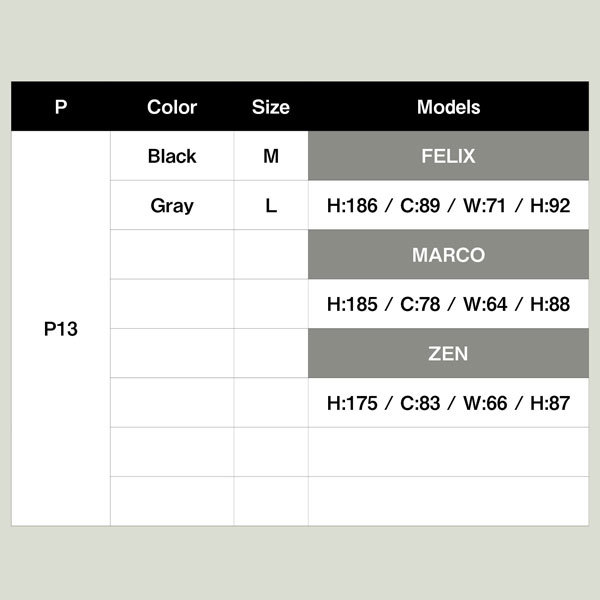Image resolution: width=600 pixels, height=600 pixels.
Task: Click the size L cell
Action: click(271, 206)
